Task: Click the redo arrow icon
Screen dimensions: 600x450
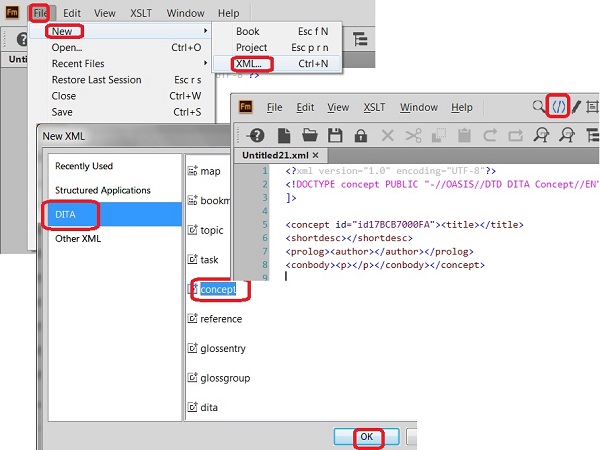Action: (515, 135)
